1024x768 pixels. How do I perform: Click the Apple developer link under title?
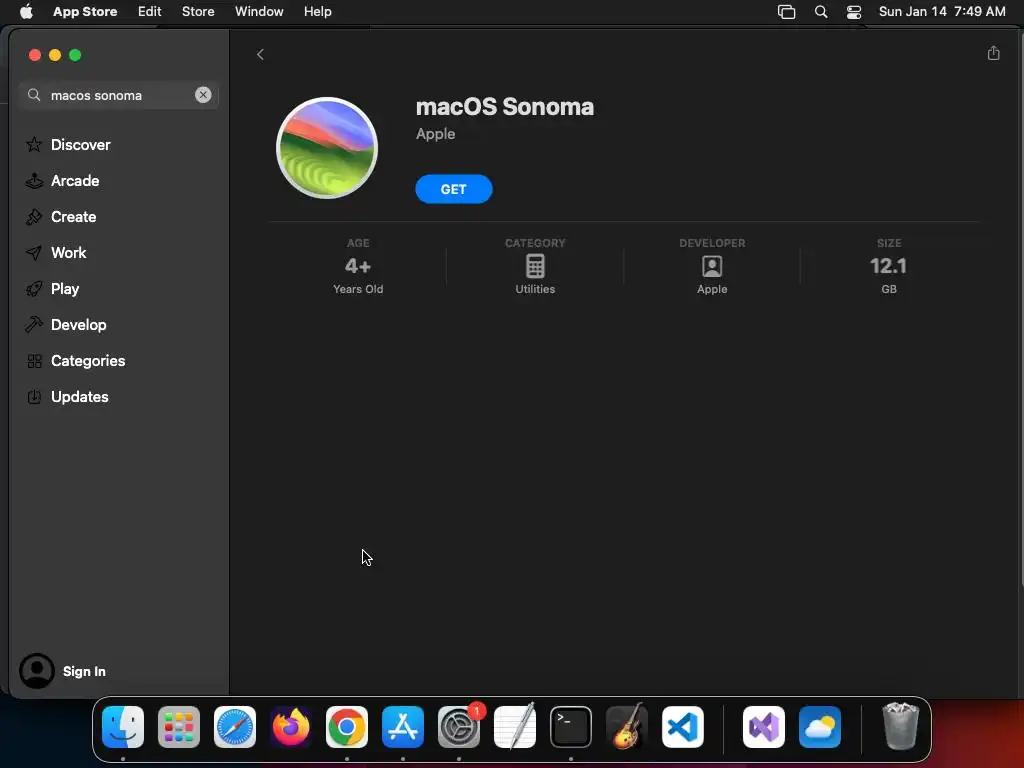tap(436, 133)
